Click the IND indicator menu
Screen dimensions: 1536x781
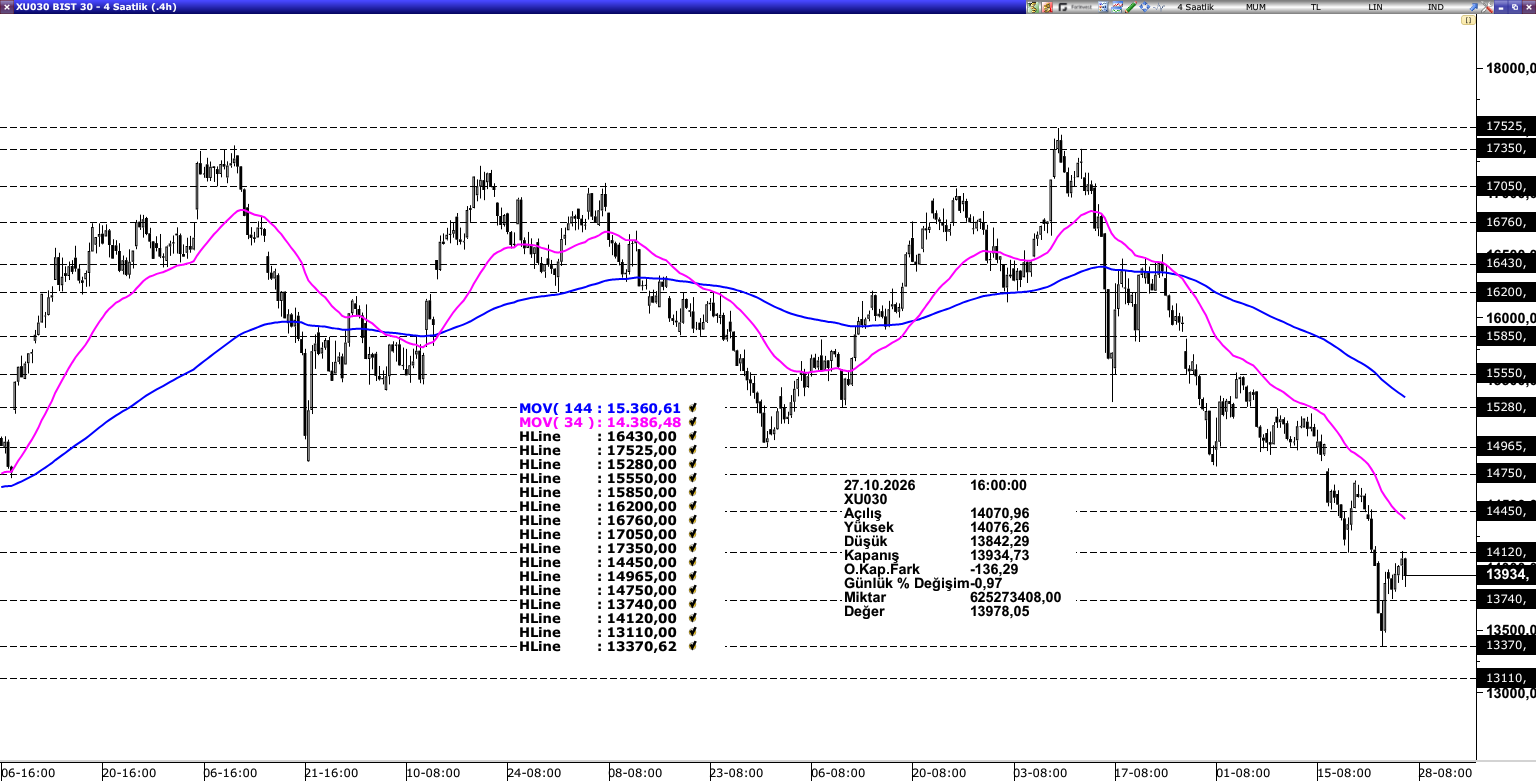pyautogui.click(x=1435, y=7)
